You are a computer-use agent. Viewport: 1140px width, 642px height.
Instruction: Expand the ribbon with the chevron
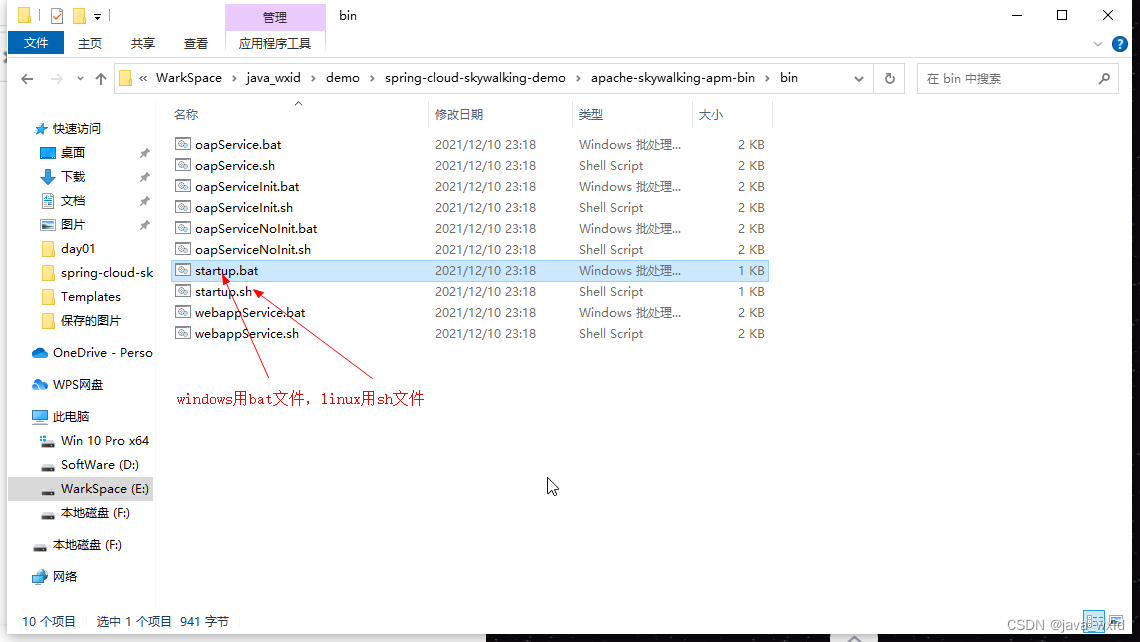1098,44
